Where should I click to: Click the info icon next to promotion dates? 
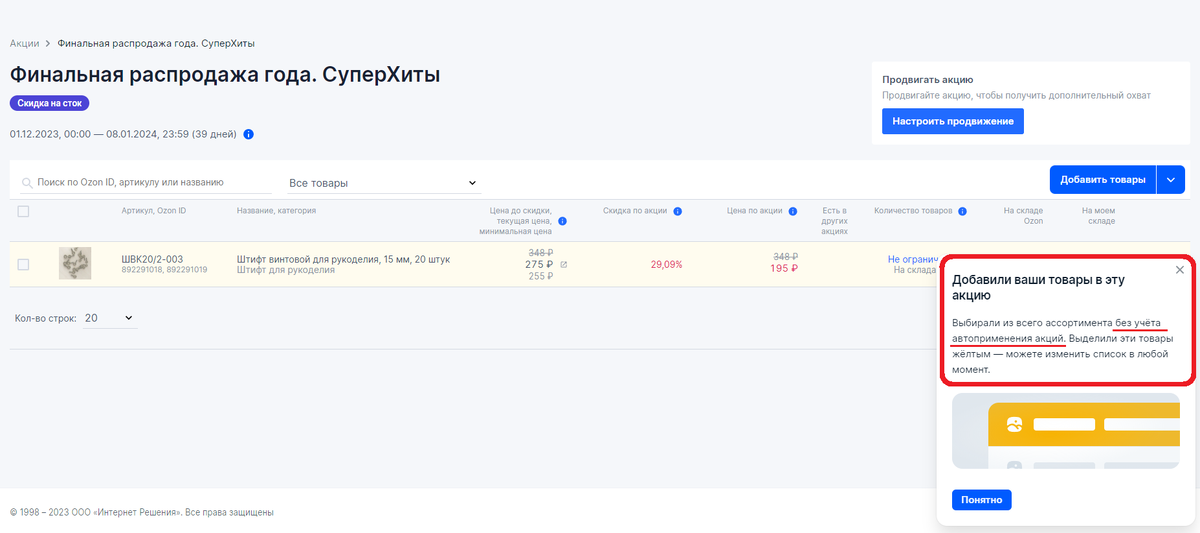click(x=248, y=134)
